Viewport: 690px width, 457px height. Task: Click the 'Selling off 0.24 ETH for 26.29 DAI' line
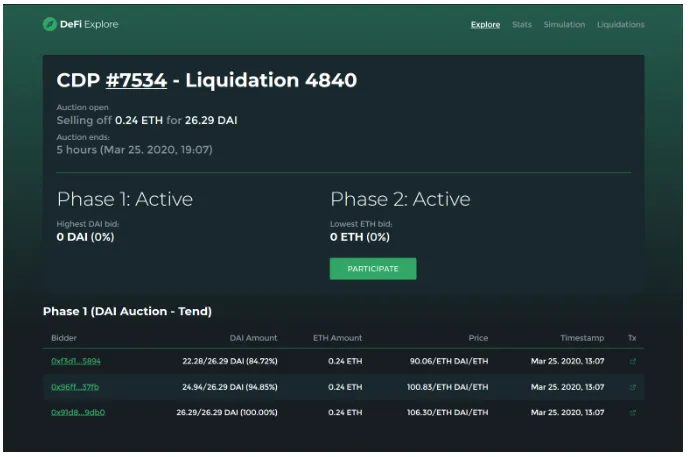pos(147,121)
